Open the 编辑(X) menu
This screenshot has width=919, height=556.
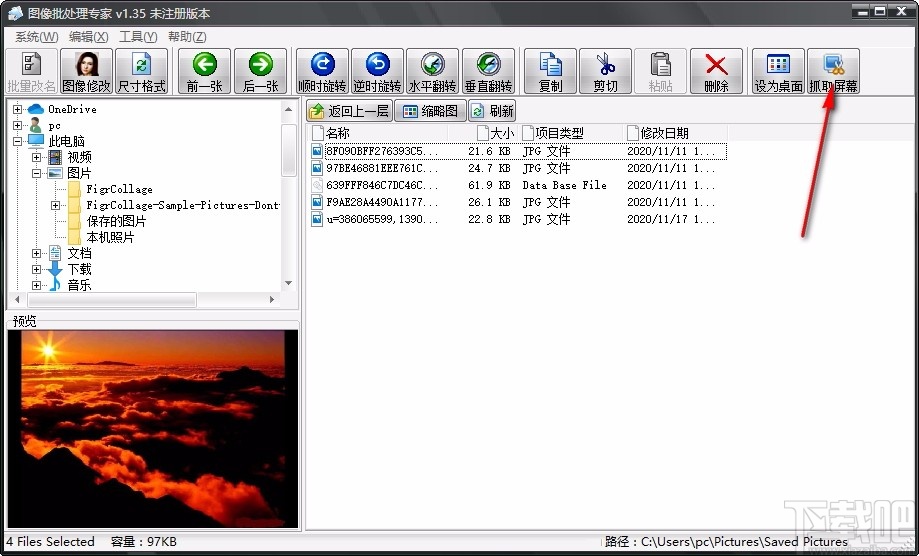click(x=89, y=37)
